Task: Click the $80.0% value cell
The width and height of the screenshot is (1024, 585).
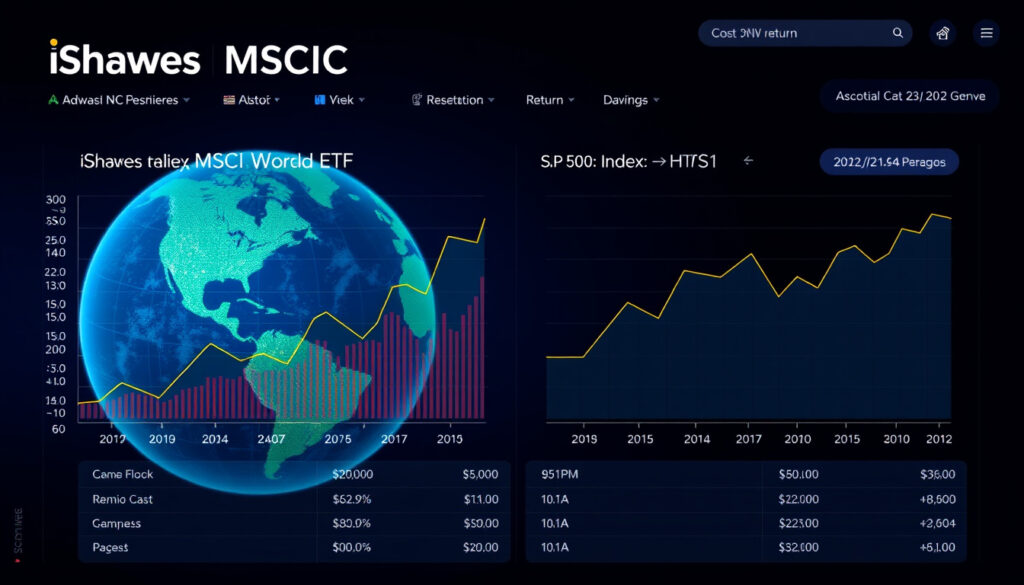Action: (x=351, y=524)
